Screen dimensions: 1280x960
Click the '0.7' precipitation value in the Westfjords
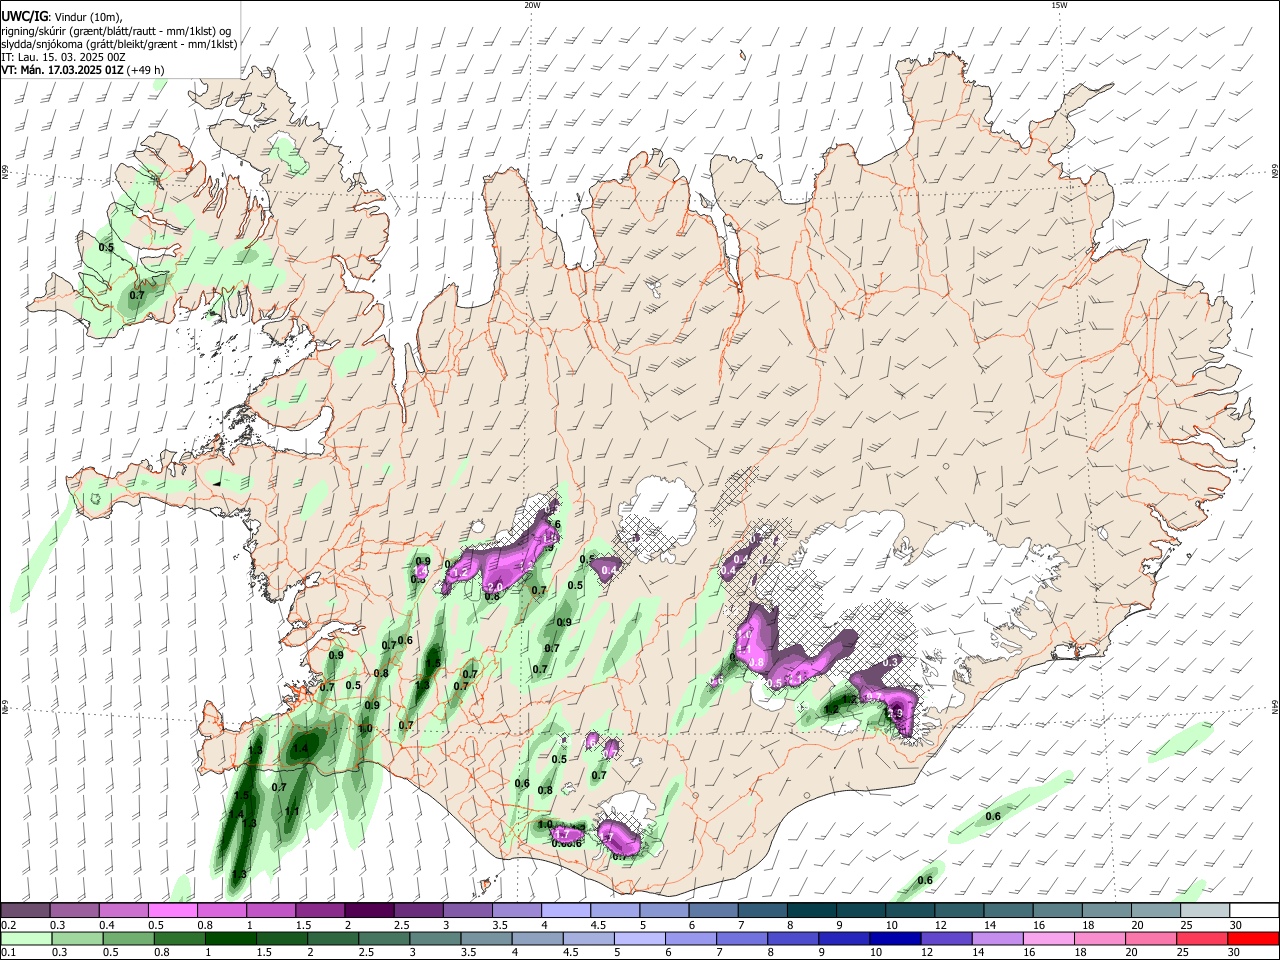pyautogui.click(x=137, y=295)
